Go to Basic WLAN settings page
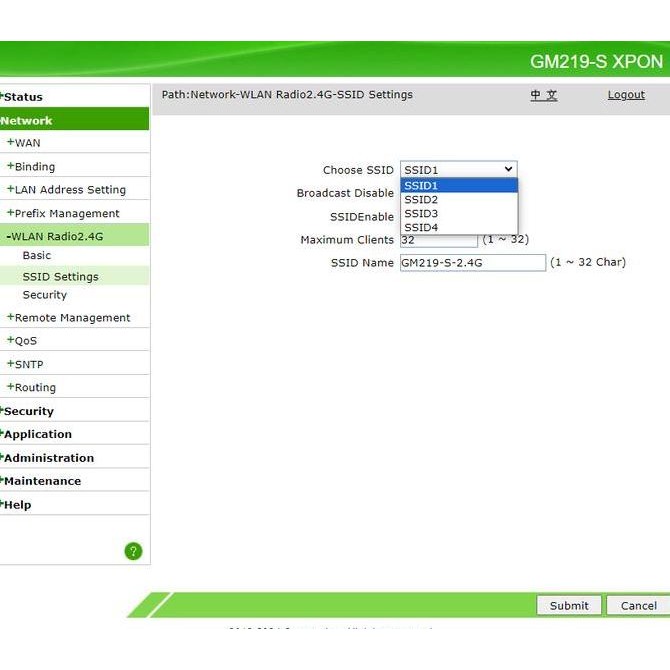 click(x=37, y=256)
